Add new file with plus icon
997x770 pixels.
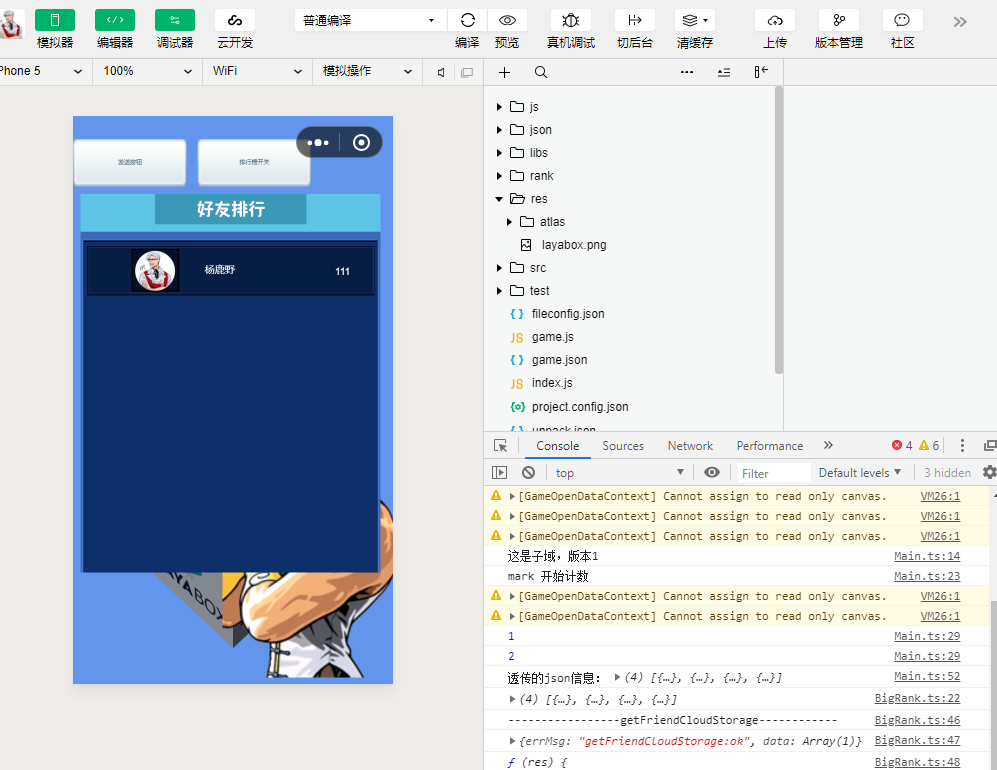[504, 72]
